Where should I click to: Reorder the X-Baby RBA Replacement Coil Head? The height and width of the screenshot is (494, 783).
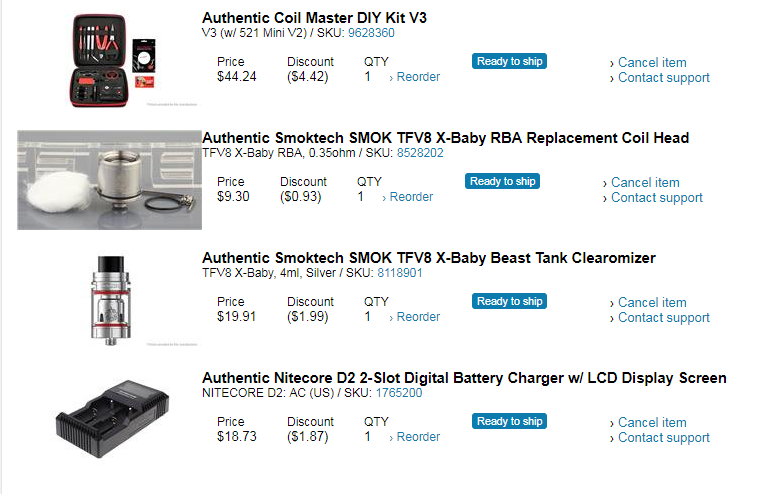click(411, 197)
